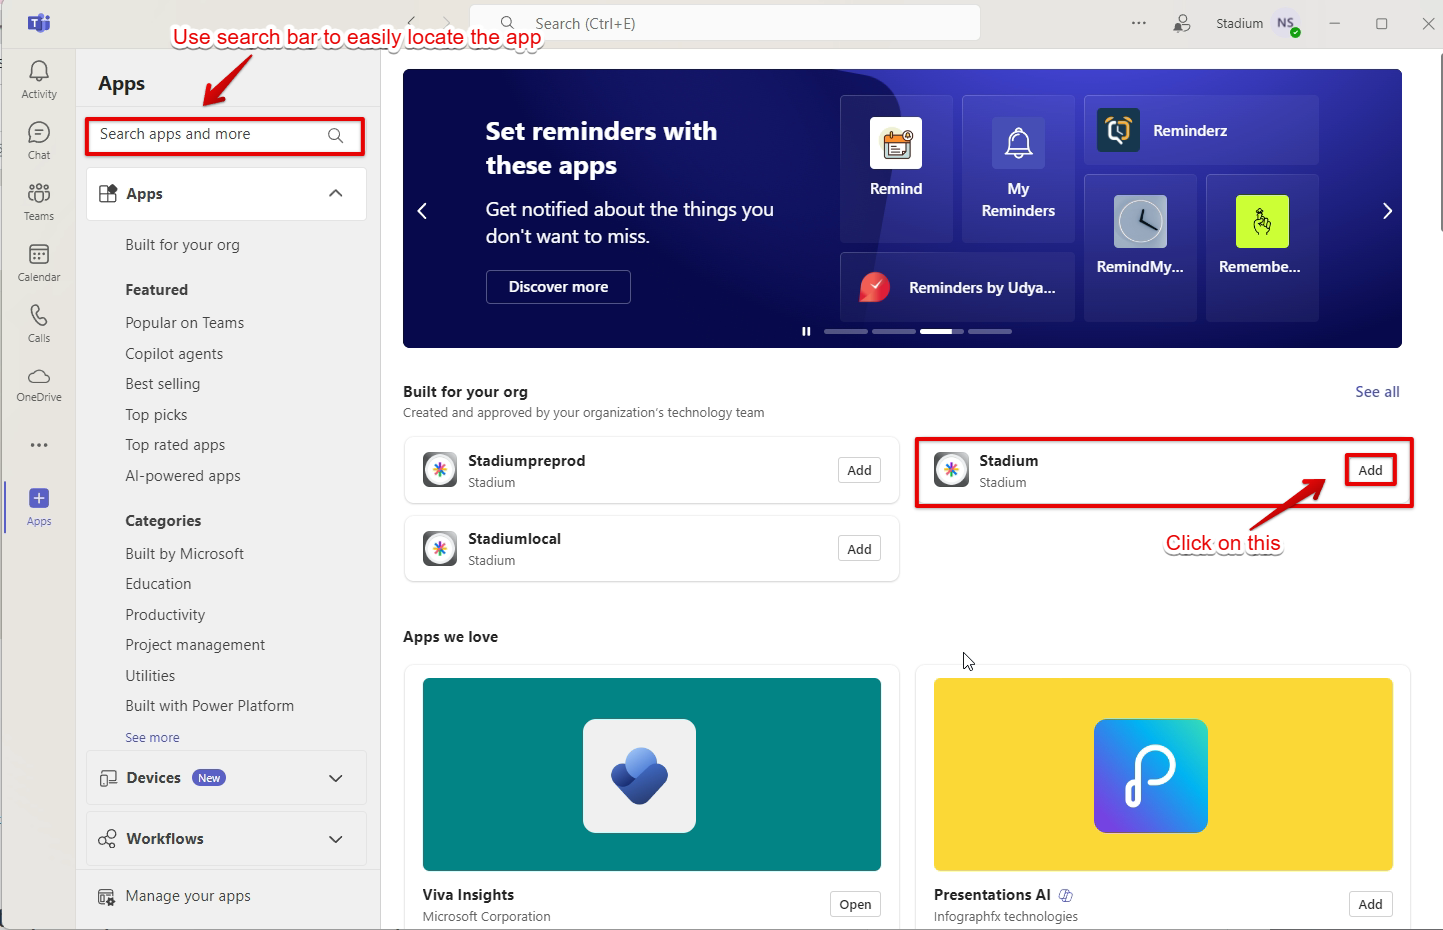
Task: Select Productivity category
Action: [165, 615]
